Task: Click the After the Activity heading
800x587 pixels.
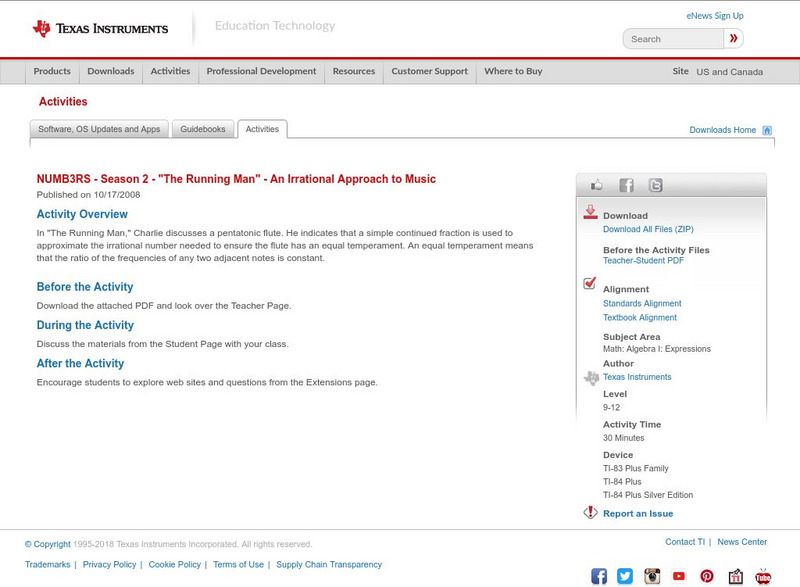Action: pos(80,363)
